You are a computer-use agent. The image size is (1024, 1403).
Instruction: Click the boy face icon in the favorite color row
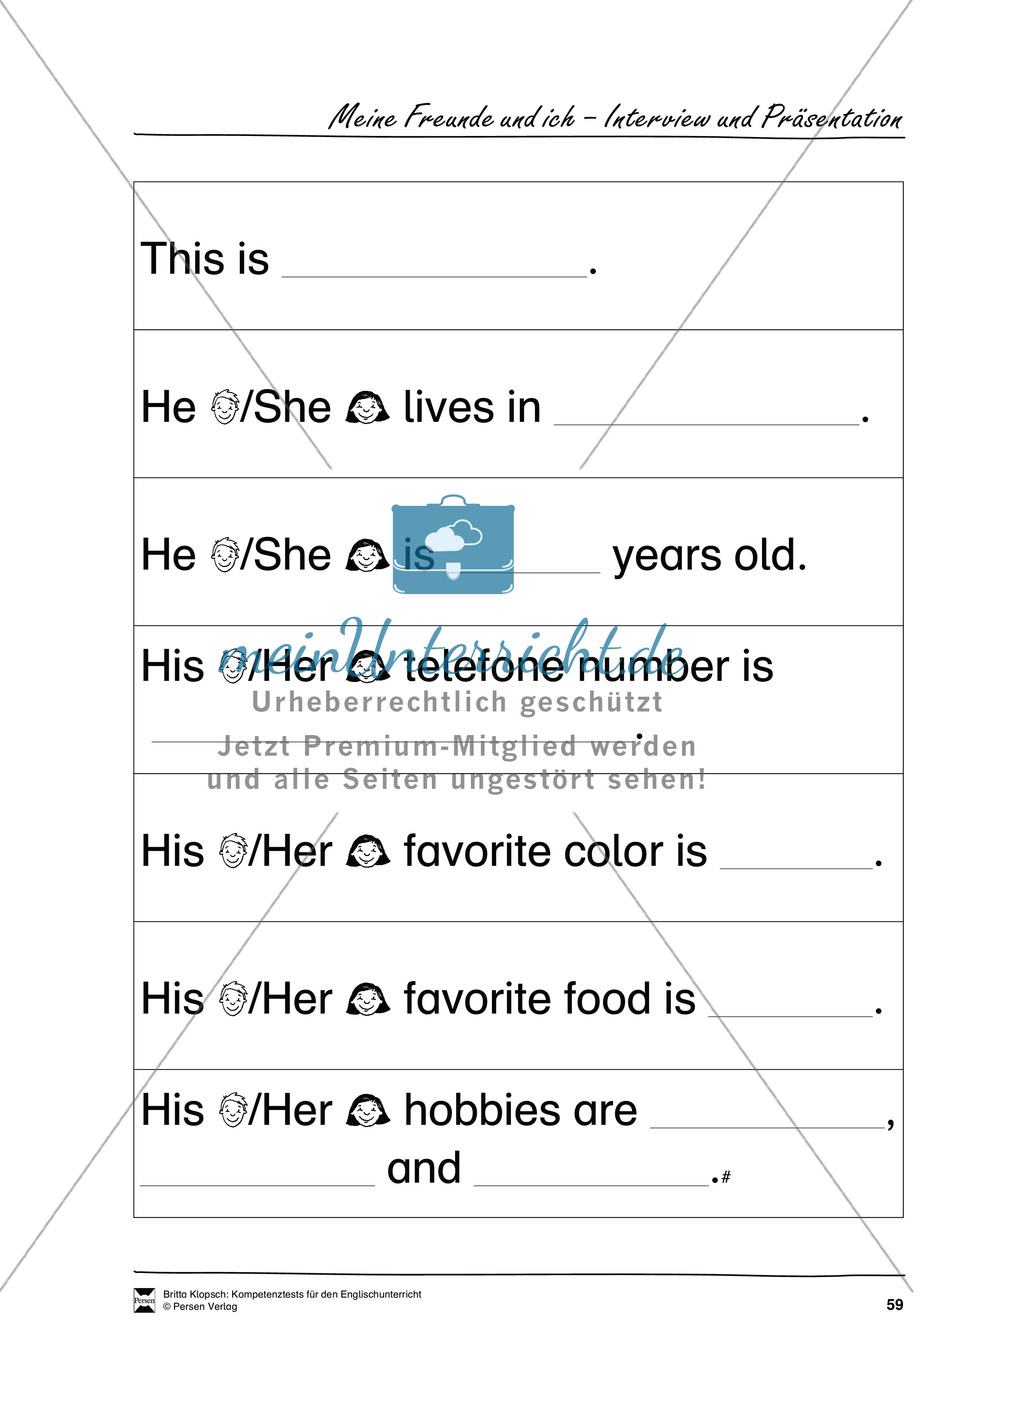233,851
